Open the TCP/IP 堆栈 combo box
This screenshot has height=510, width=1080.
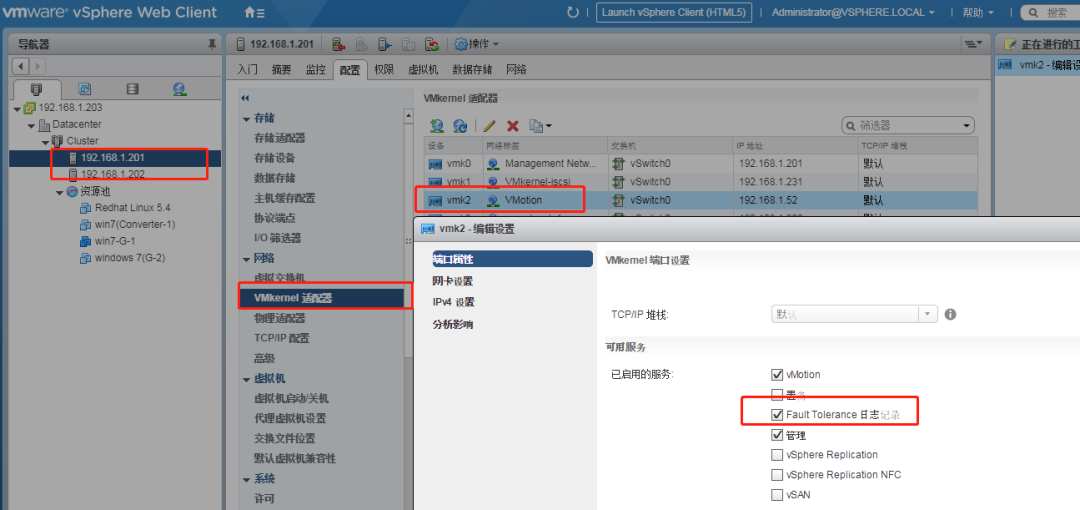click(x=854, y=314)
